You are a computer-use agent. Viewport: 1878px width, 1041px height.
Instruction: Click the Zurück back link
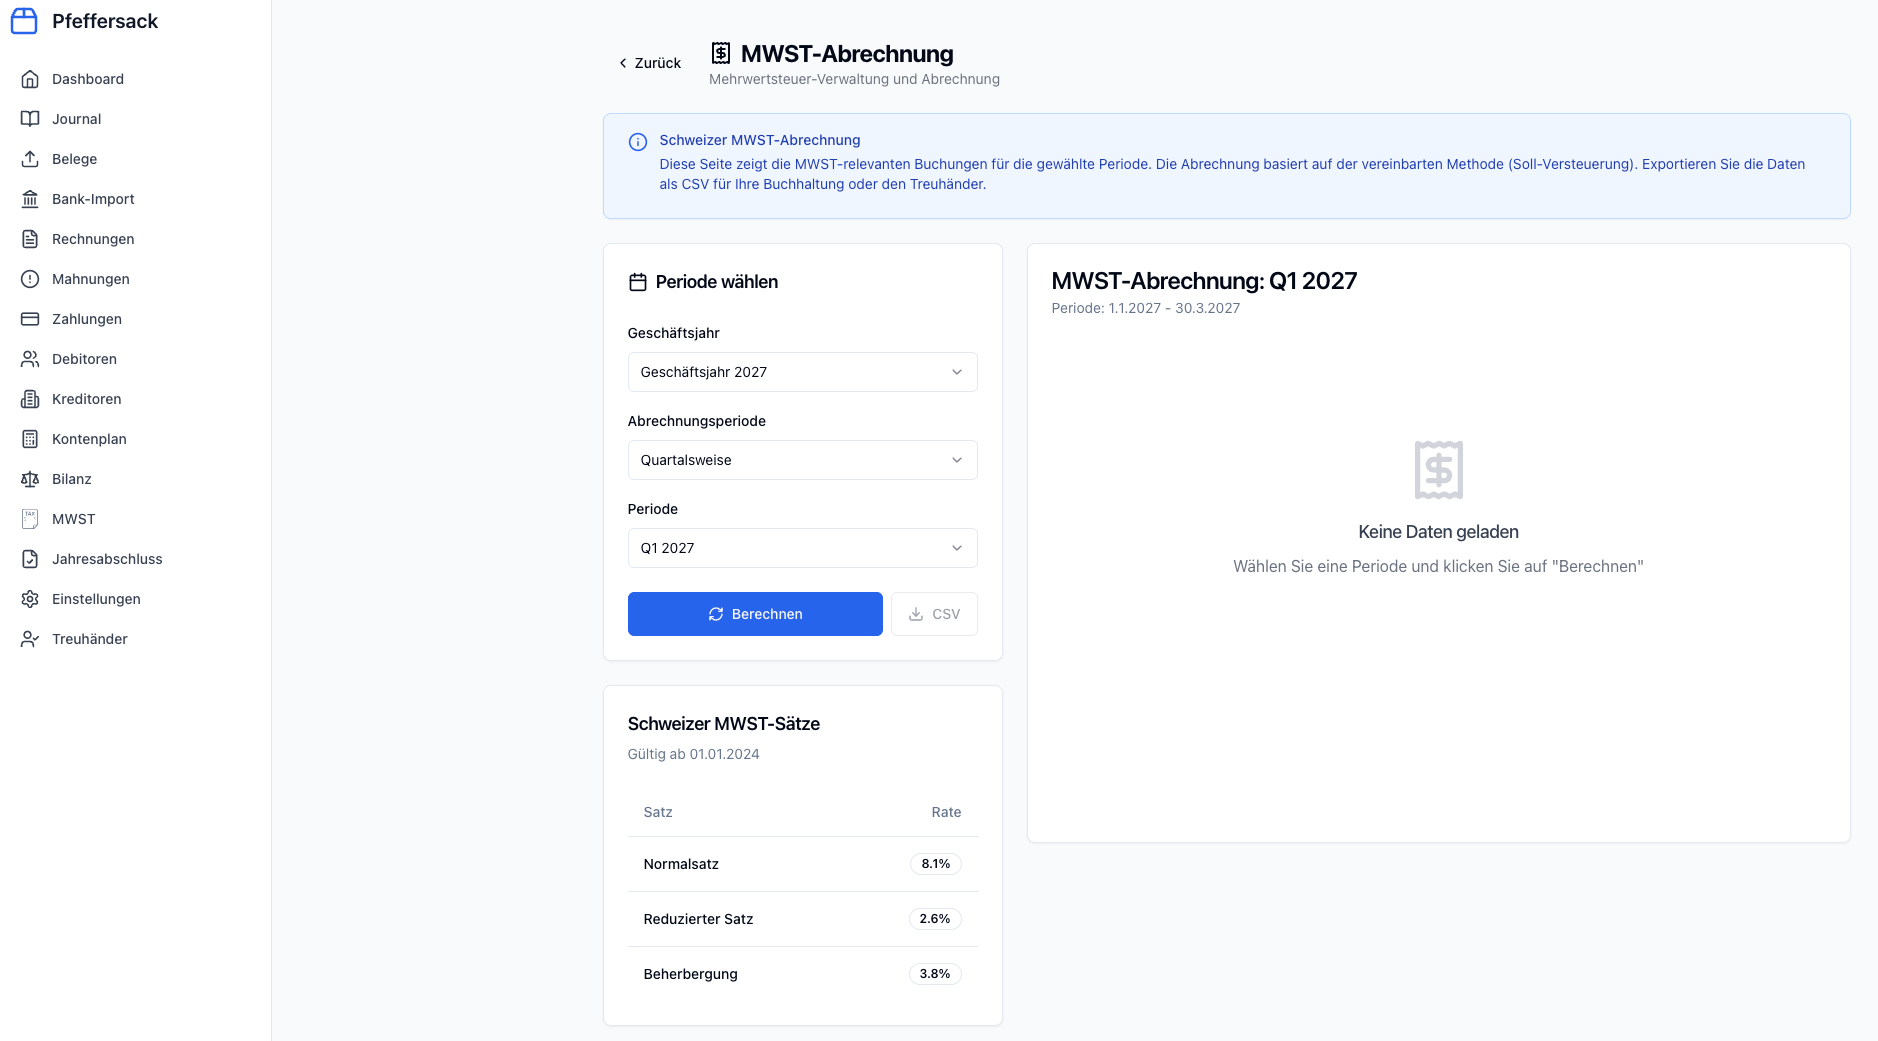(x=648, y=62)
